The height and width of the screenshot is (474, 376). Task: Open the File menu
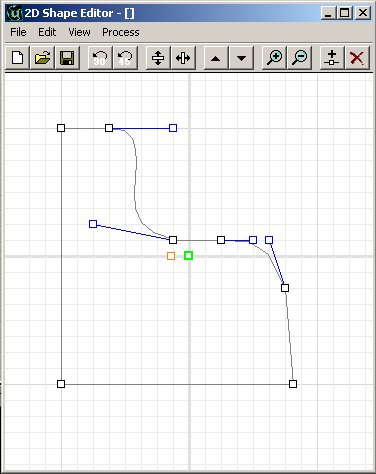point(18,32)
